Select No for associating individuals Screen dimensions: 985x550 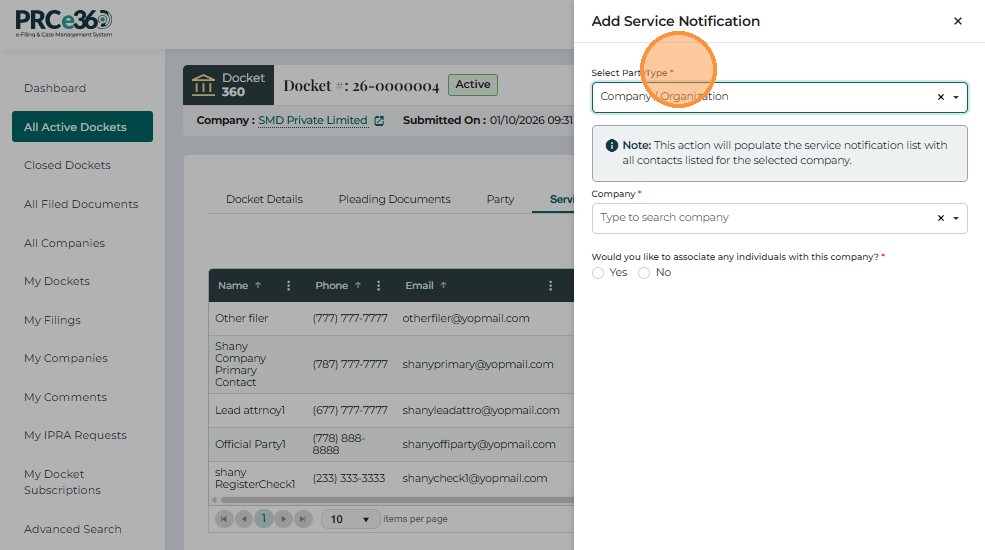644,273
